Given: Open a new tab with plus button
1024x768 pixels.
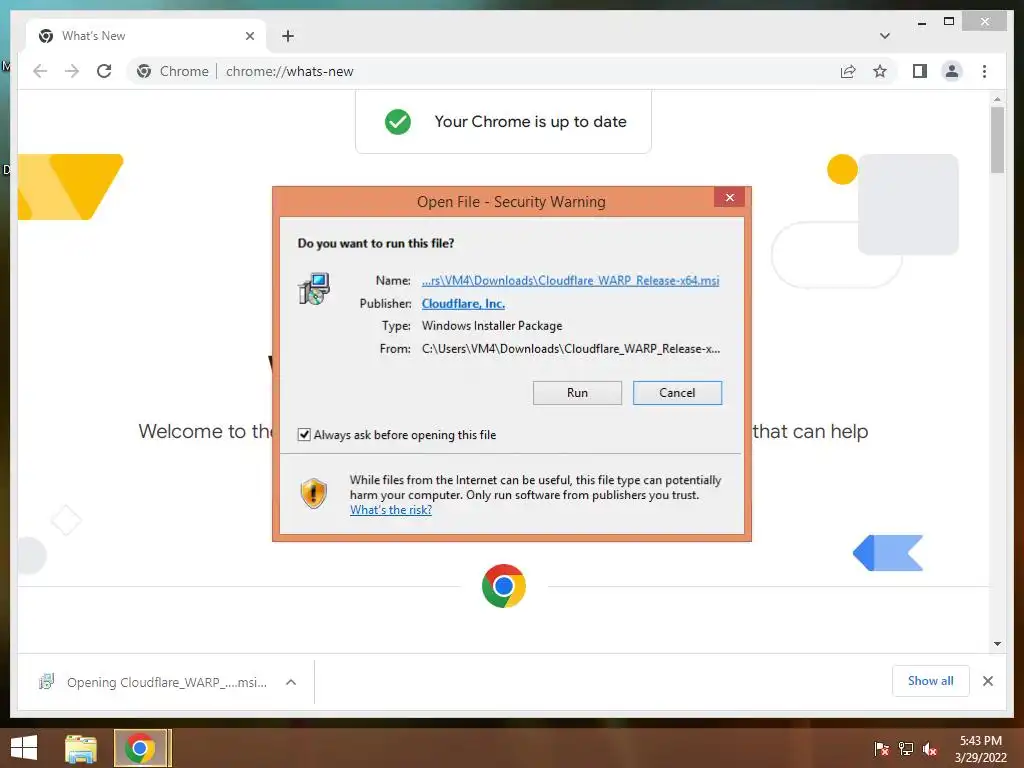Looking at the screenshot, I should pyautogui.click(x=288, y=36).
